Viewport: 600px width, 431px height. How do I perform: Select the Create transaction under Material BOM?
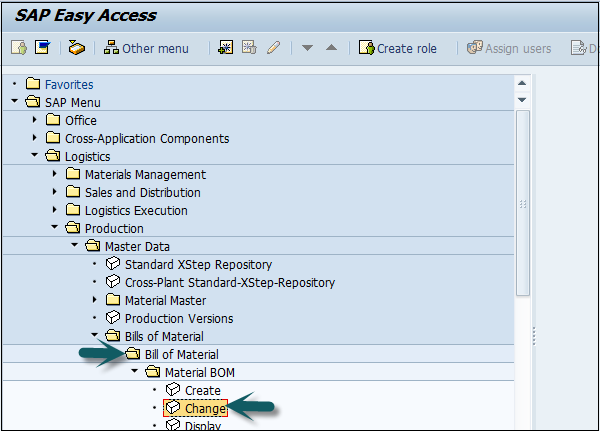(x=202, y=390)
